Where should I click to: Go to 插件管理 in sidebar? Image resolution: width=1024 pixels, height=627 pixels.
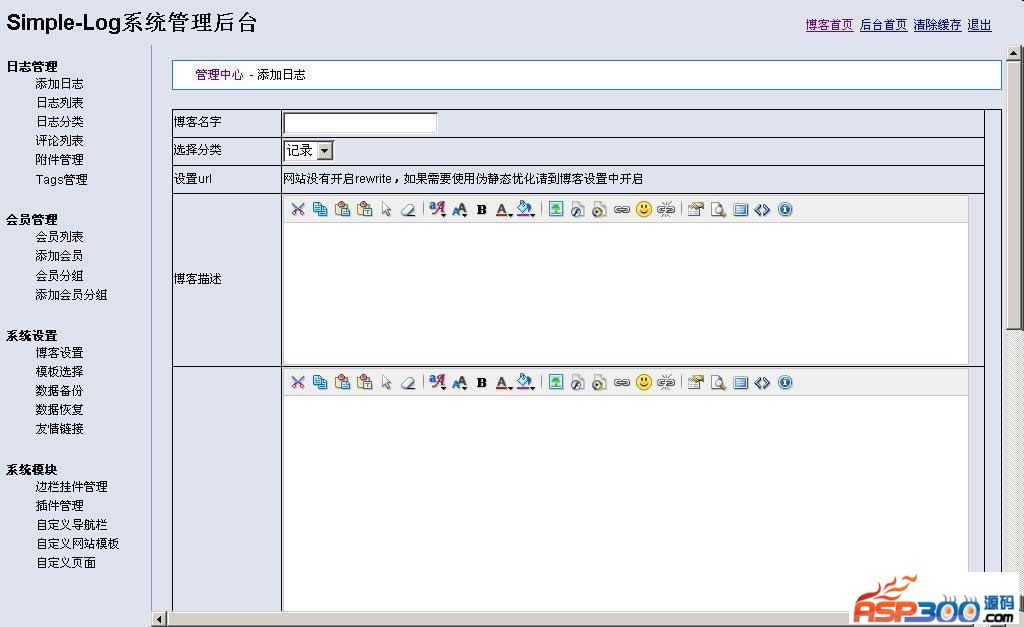point(59,506)
